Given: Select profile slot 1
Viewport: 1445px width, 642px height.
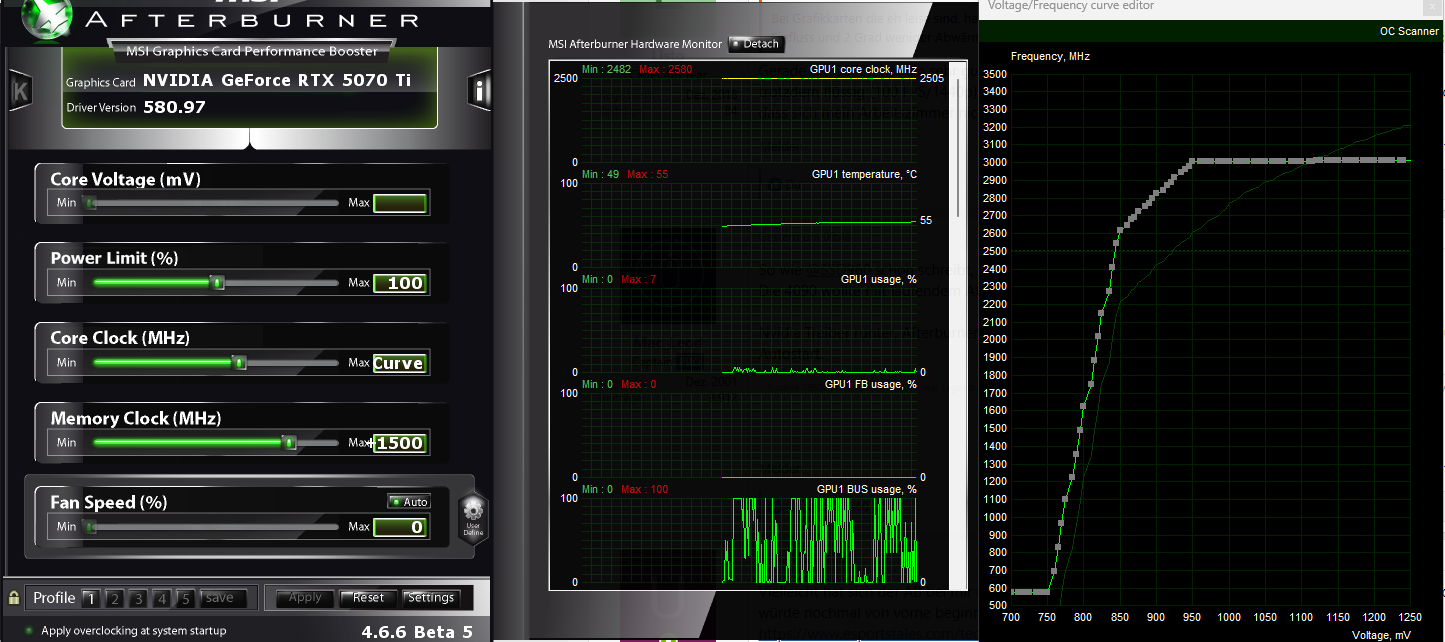Looking at the screenshot, I should point(91,599).
